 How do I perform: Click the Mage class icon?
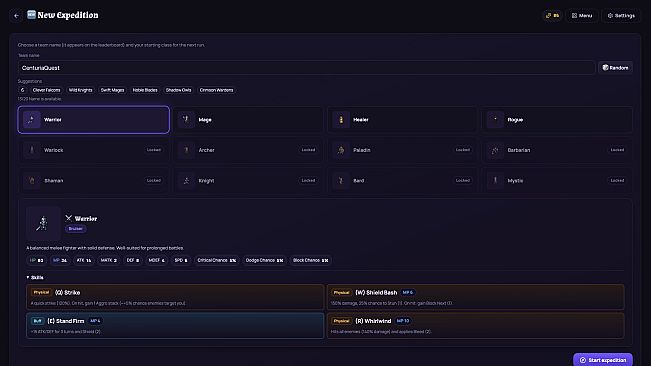[x=186, y=120]
